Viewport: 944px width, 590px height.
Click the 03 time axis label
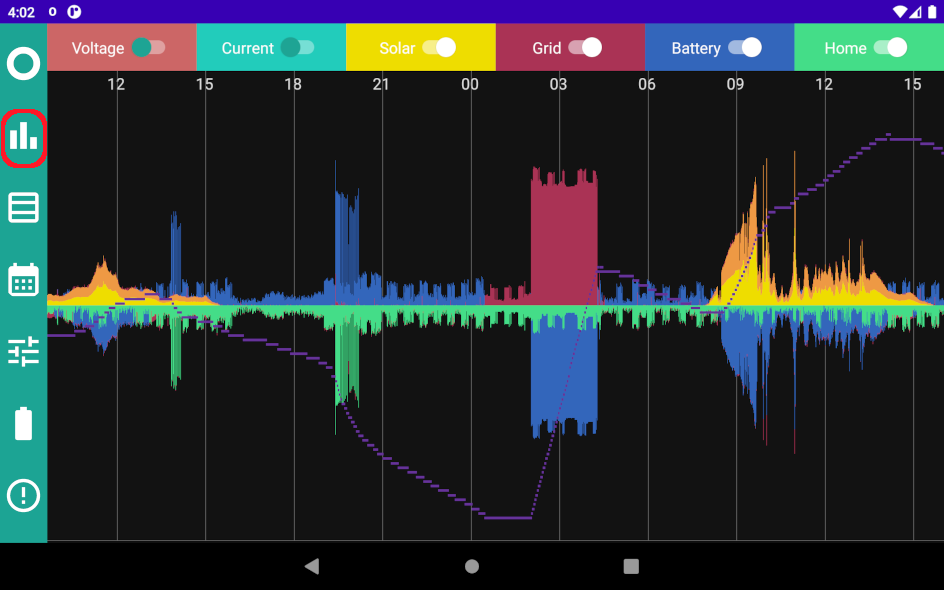(x=558, y=84)
